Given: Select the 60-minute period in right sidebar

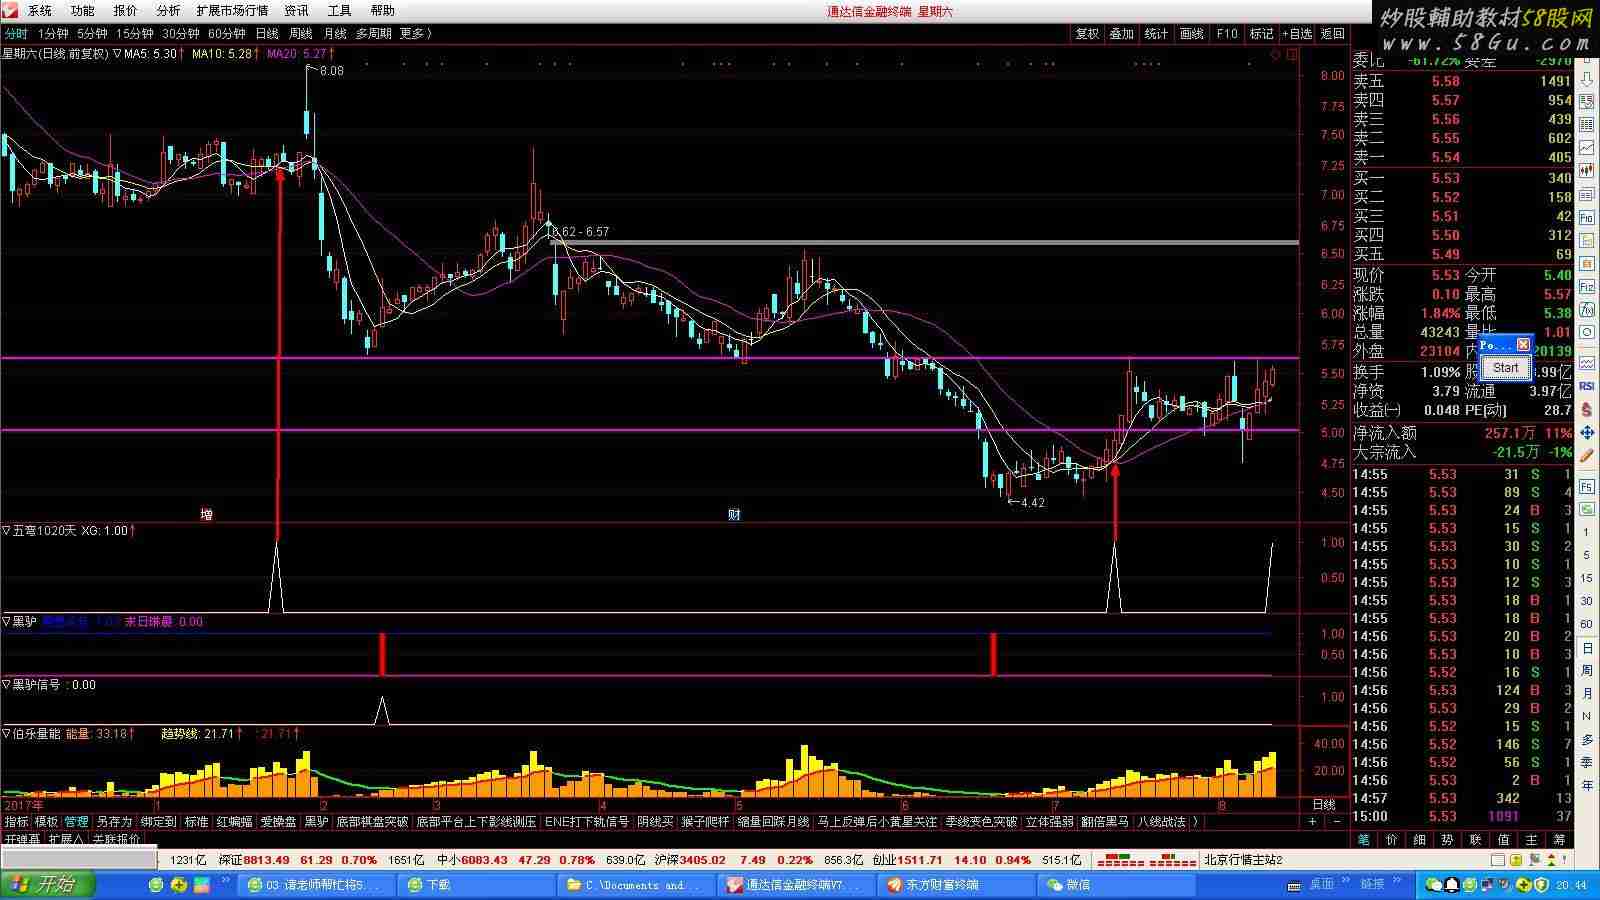Looking at the screenshot, I should (x=1587, y=624).
